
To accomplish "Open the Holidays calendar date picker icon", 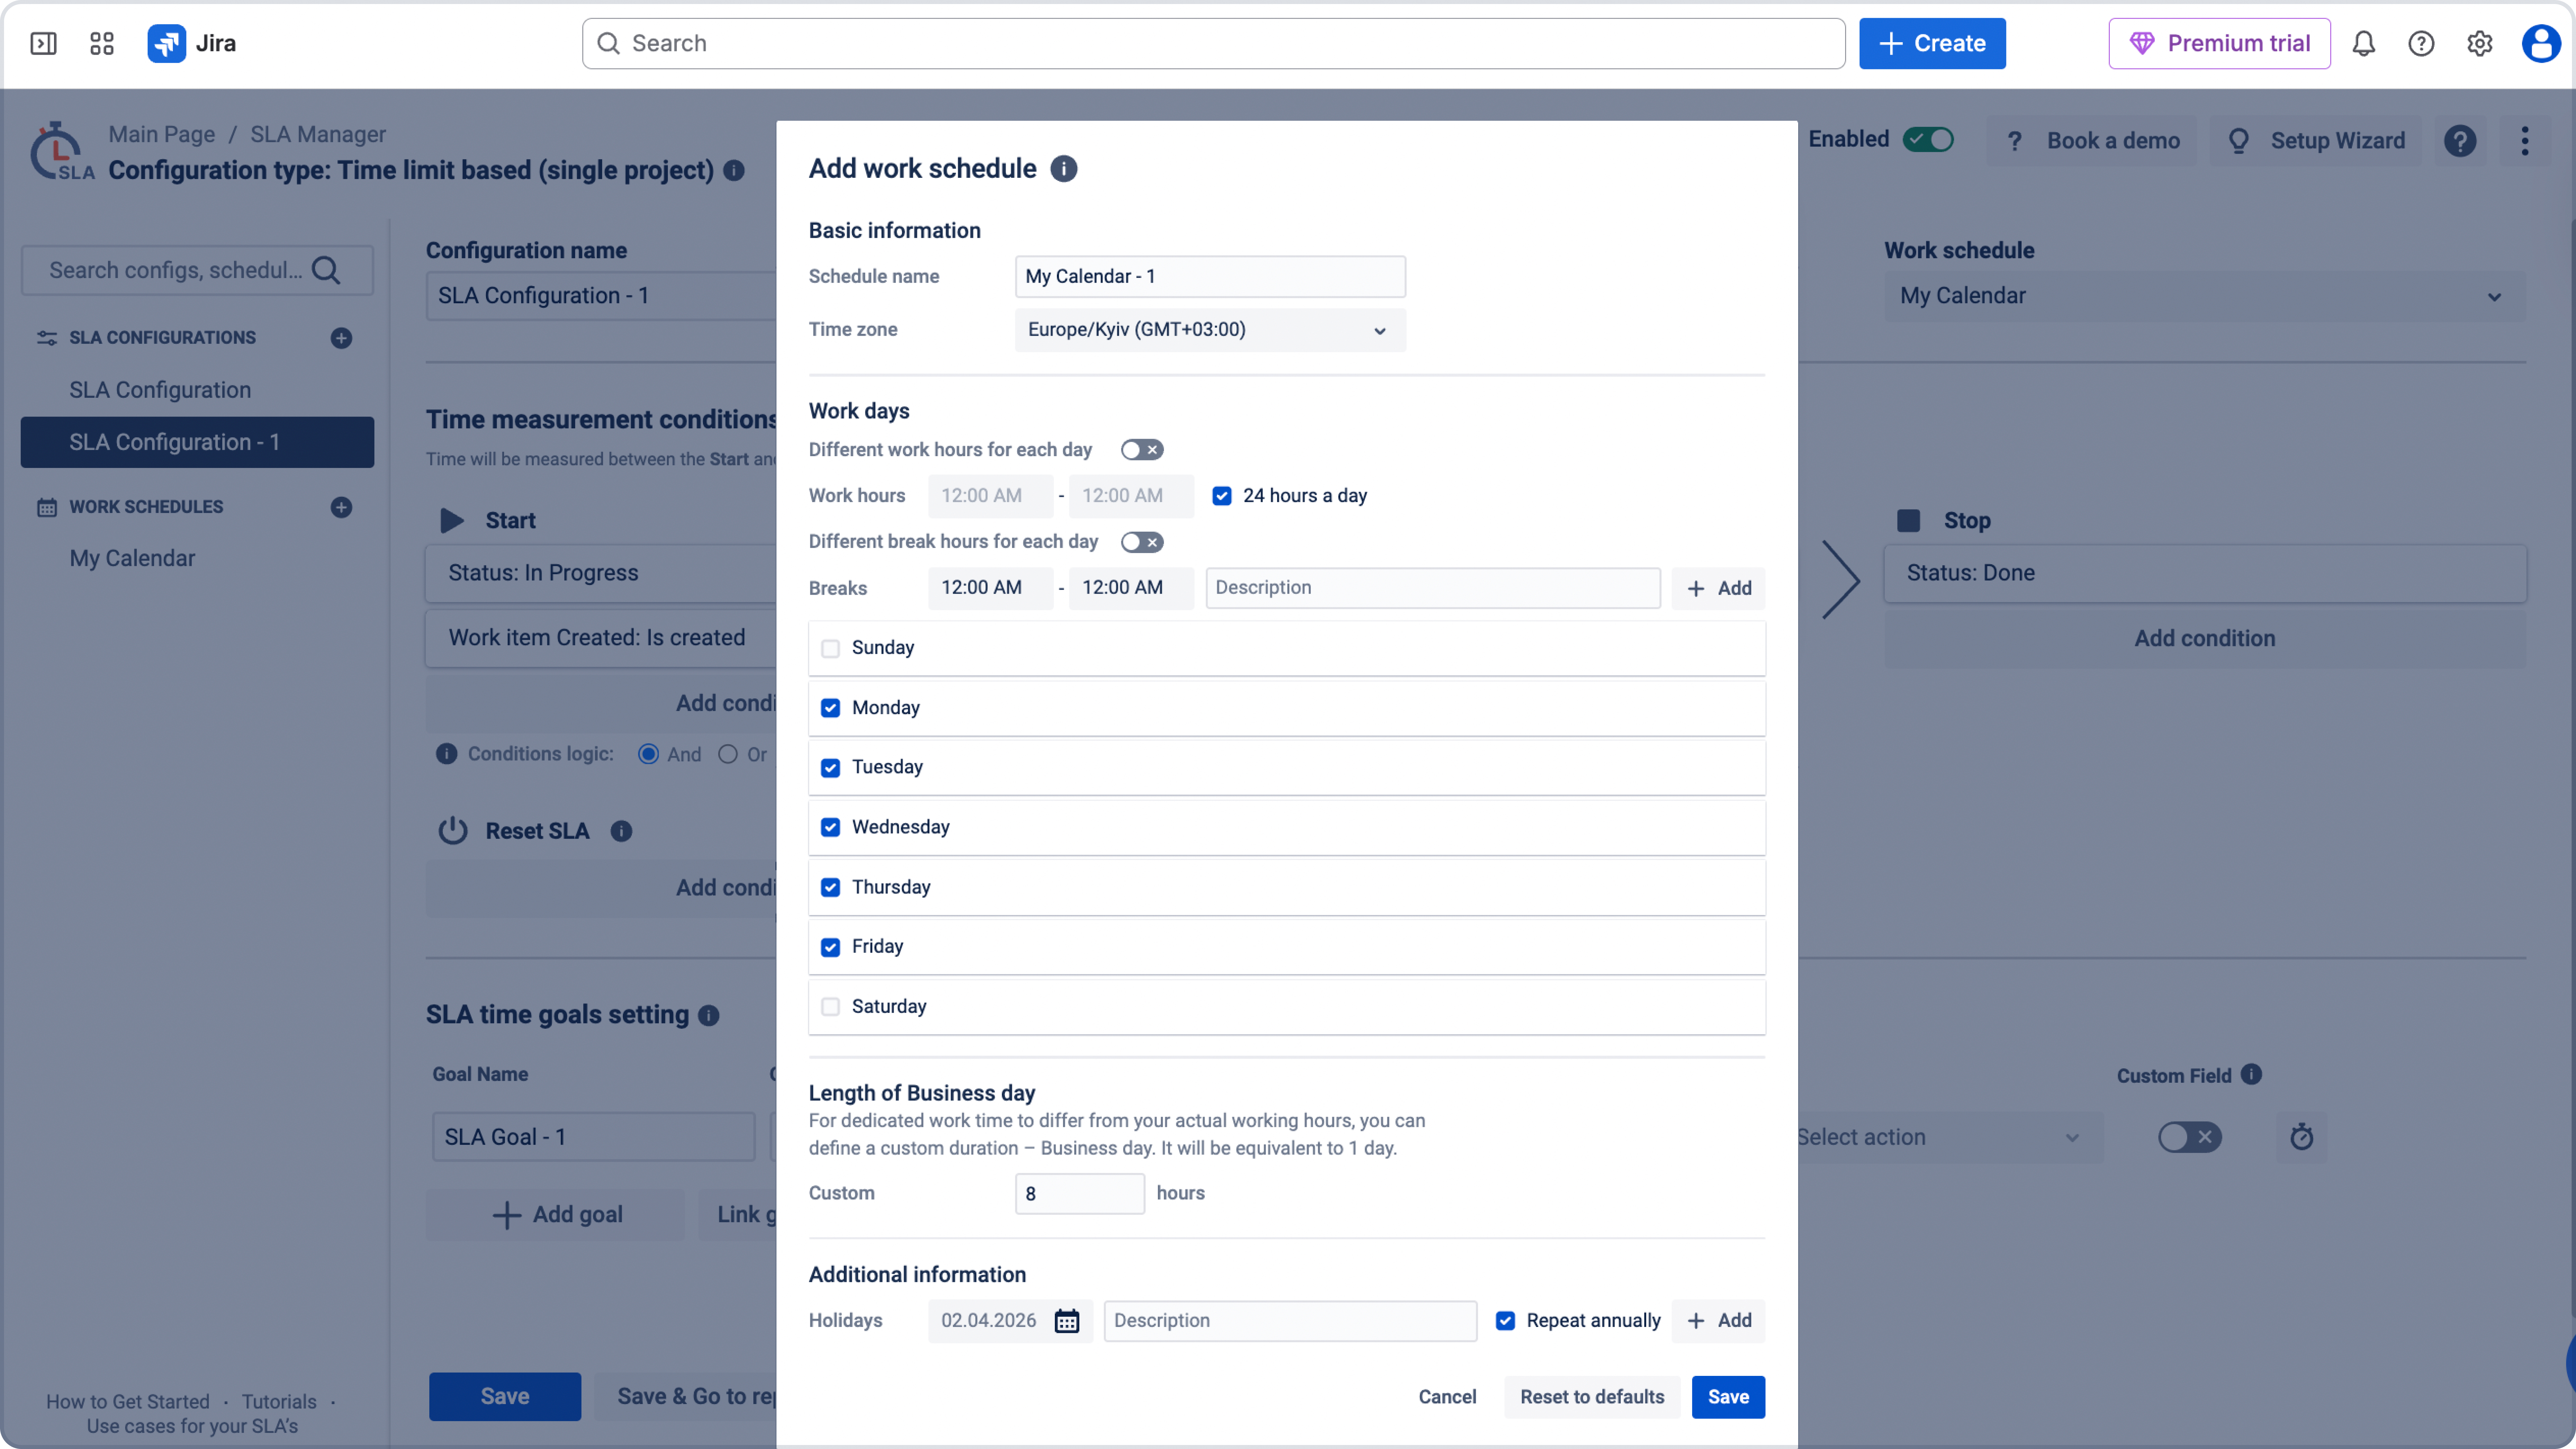I will 1067,1321.
